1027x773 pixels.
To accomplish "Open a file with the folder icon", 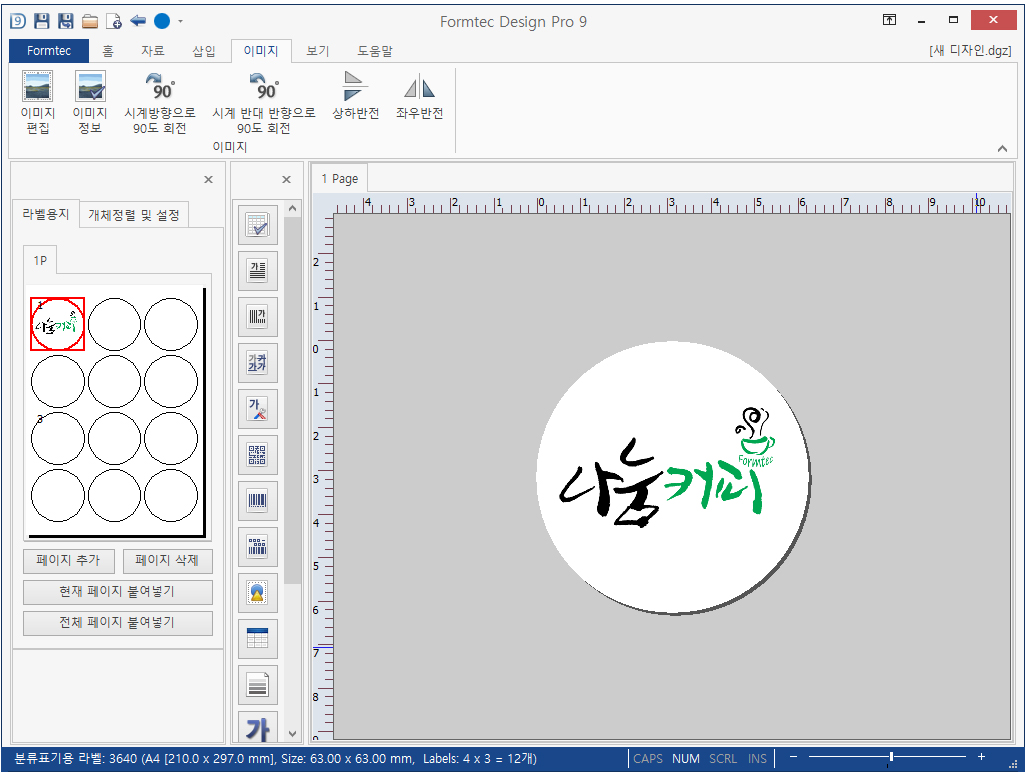I will tap(90, 21).
